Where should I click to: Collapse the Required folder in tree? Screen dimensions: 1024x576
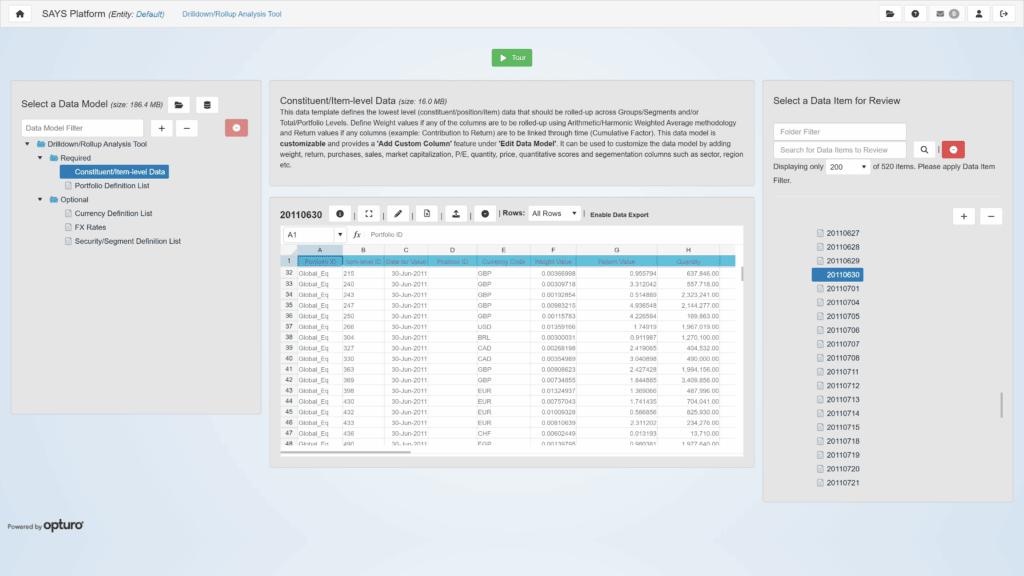click(x=41, y=158)
